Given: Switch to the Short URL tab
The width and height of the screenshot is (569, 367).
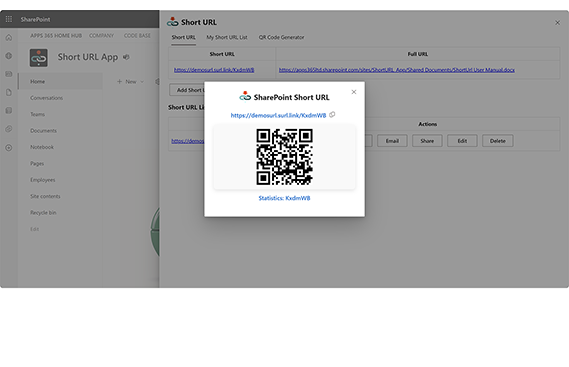Looking at the screenshot, I should 183,37.
